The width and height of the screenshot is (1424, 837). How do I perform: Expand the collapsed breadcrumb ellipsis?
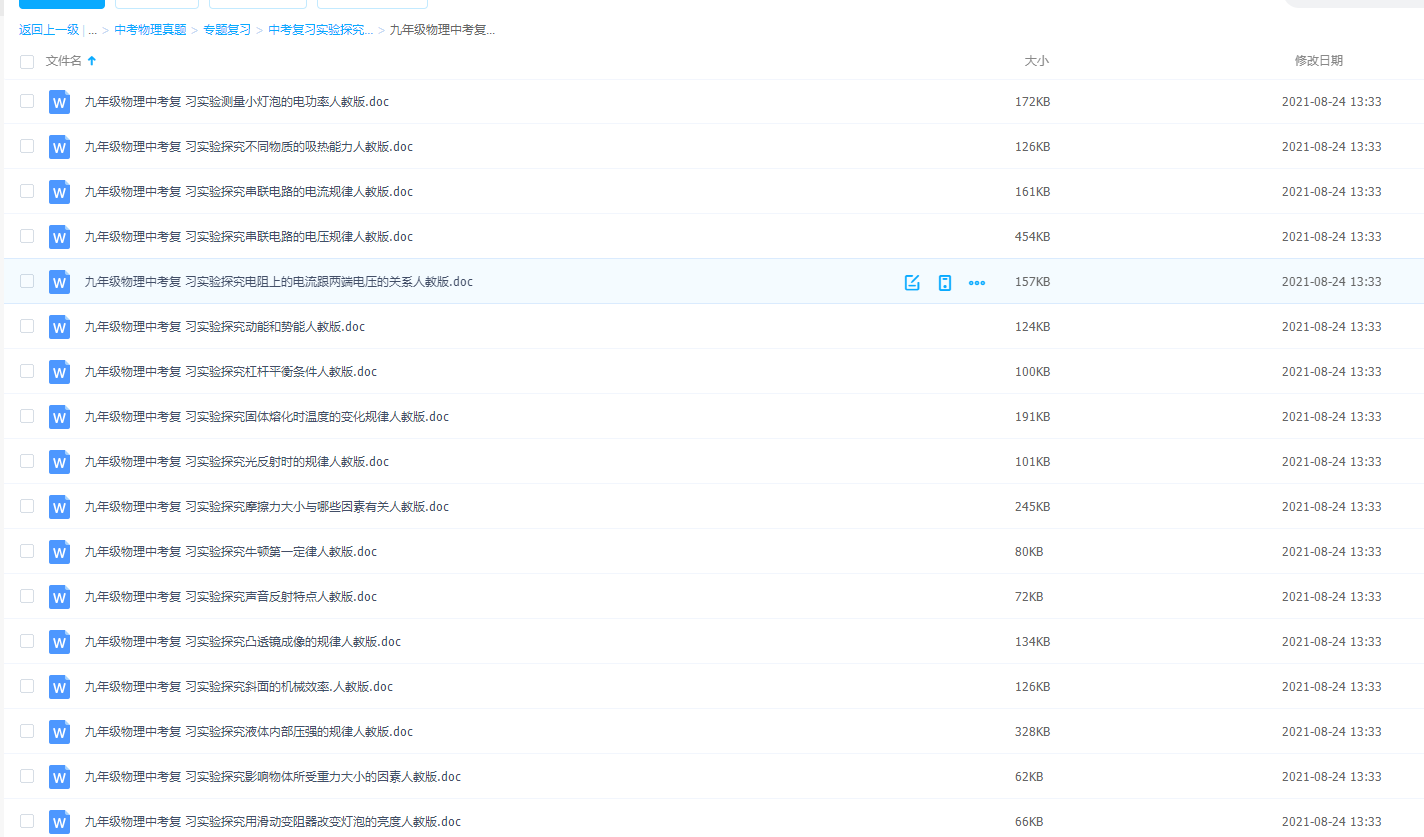(93, 30)
